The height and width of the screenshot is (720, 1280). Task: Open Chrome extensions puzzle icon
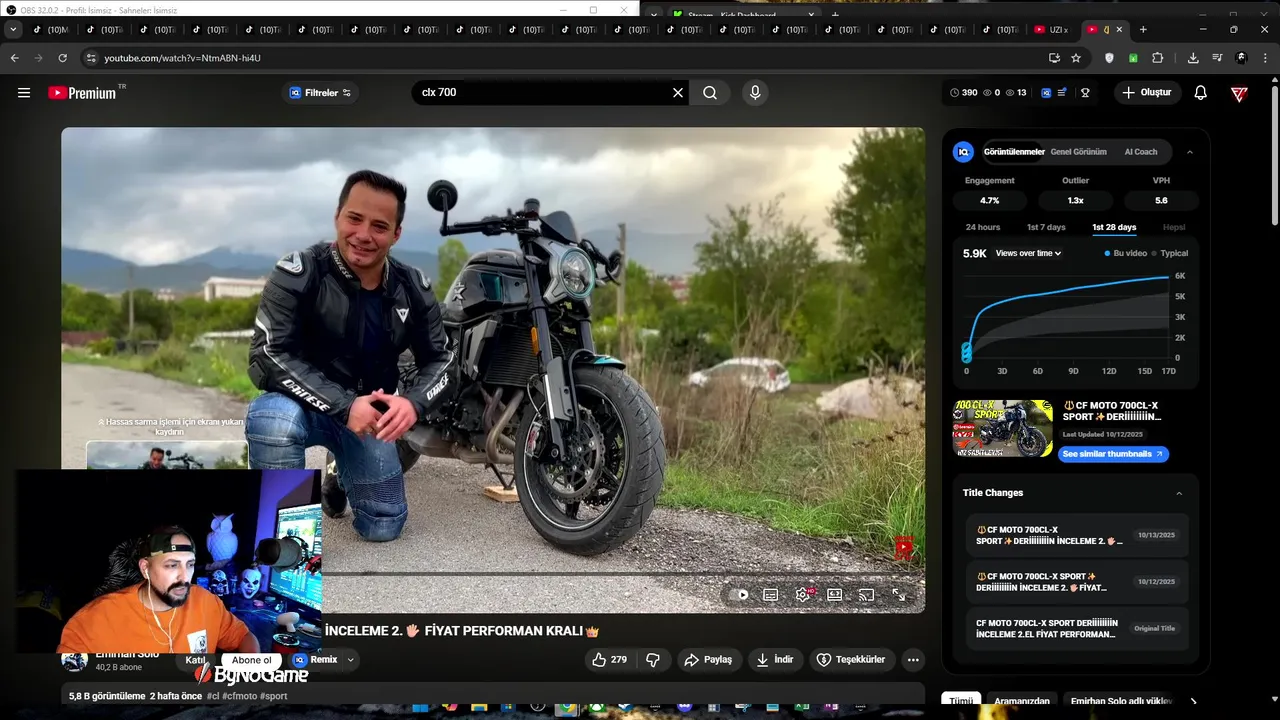pos(1158,58)
